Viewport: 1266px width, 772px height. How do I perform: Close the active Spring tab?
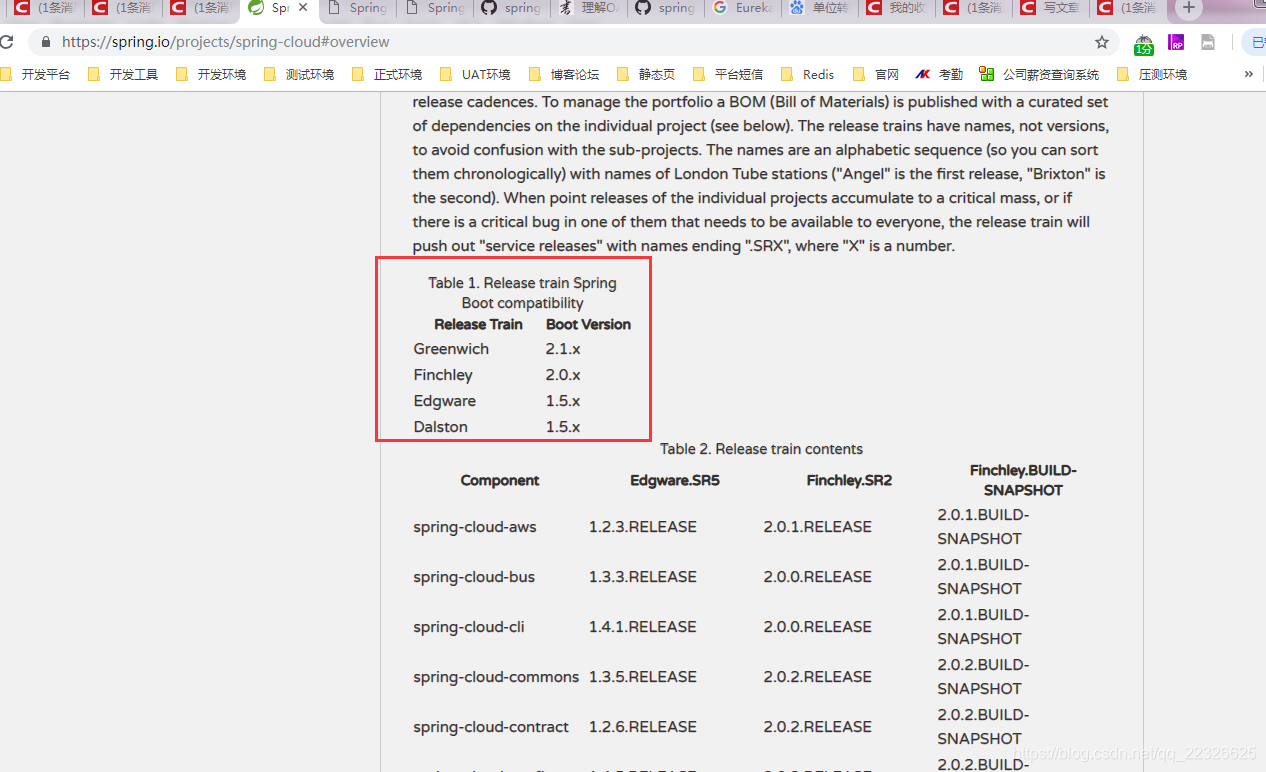[304, 8]
